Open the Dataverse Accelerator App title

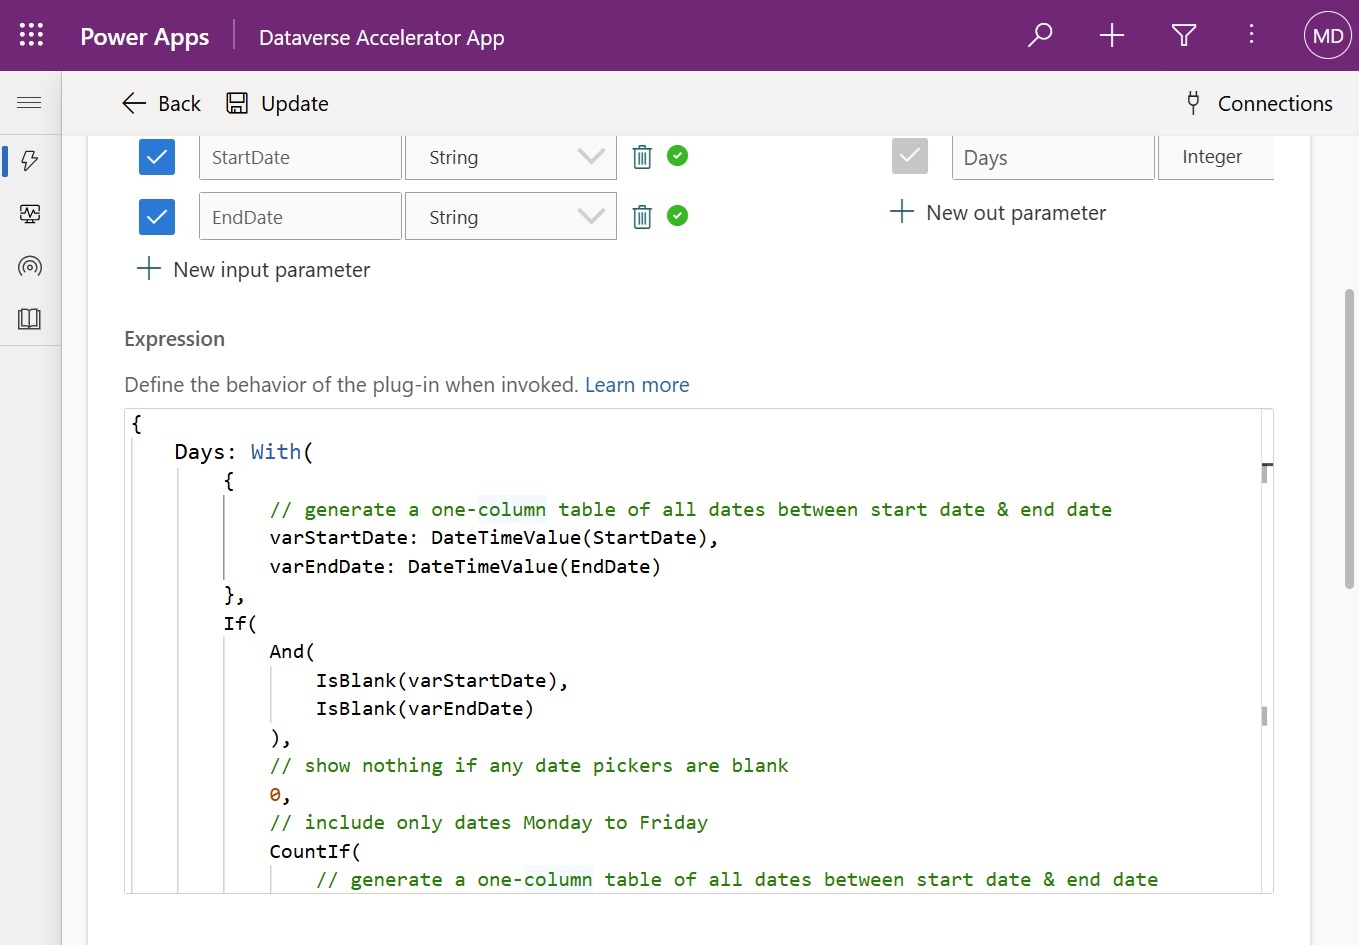click(381, 38)
